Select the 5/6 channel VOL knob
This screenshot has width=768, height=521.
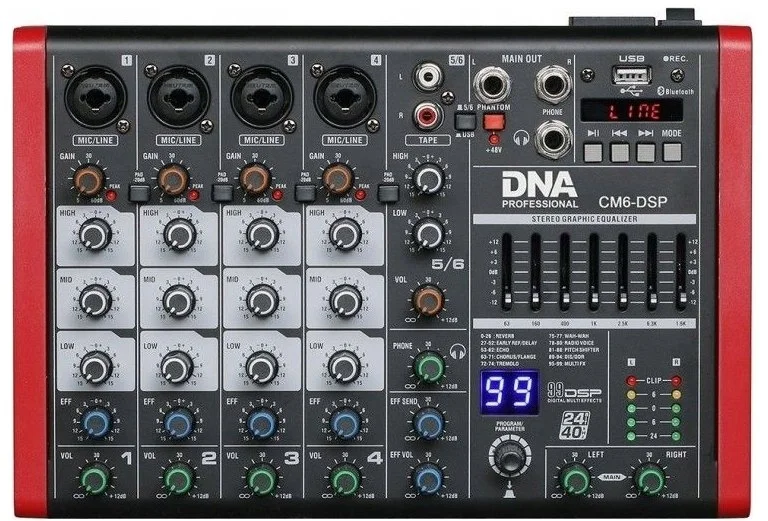(429, 301)
